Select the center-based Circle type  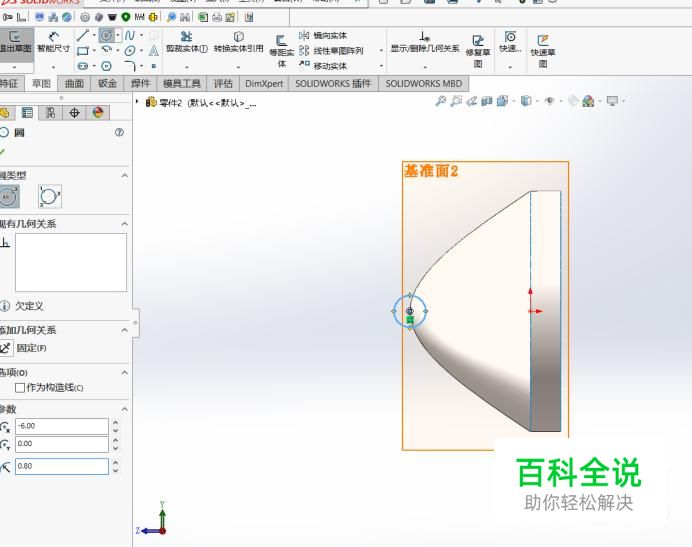pos(9,196)
